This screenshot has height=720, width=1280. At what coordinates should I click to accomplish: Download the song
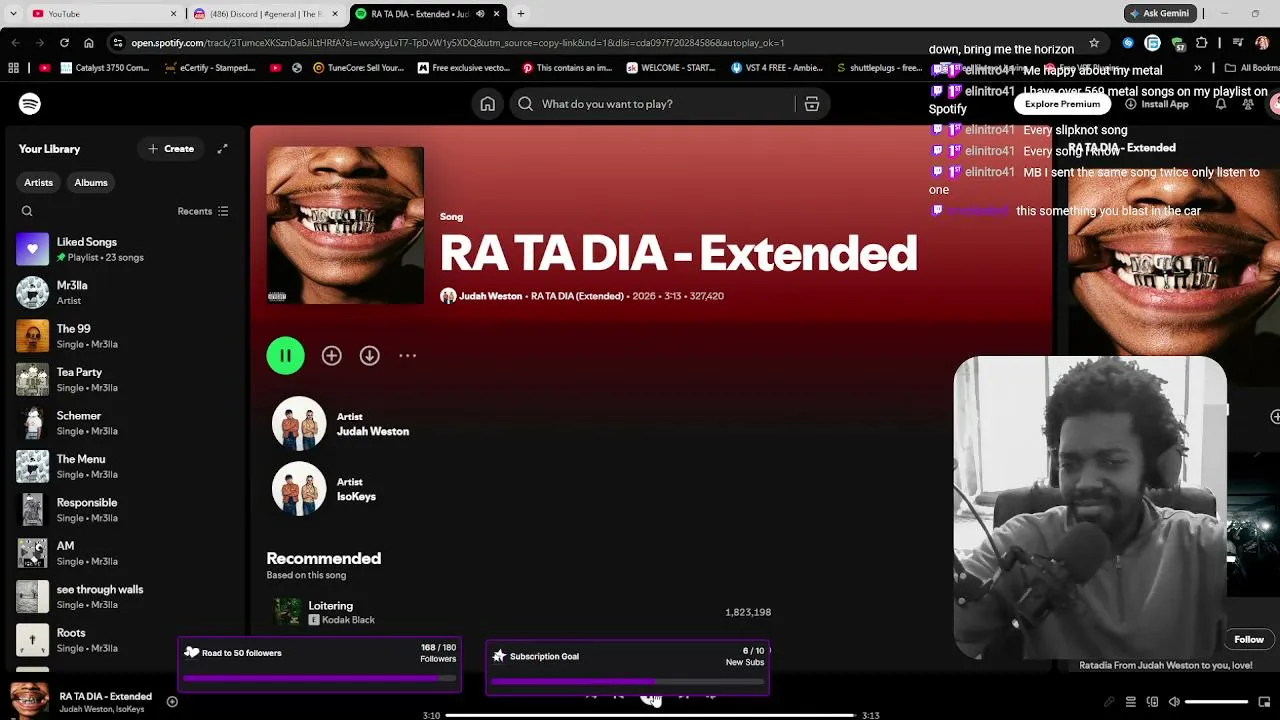(x=369, y=355)
